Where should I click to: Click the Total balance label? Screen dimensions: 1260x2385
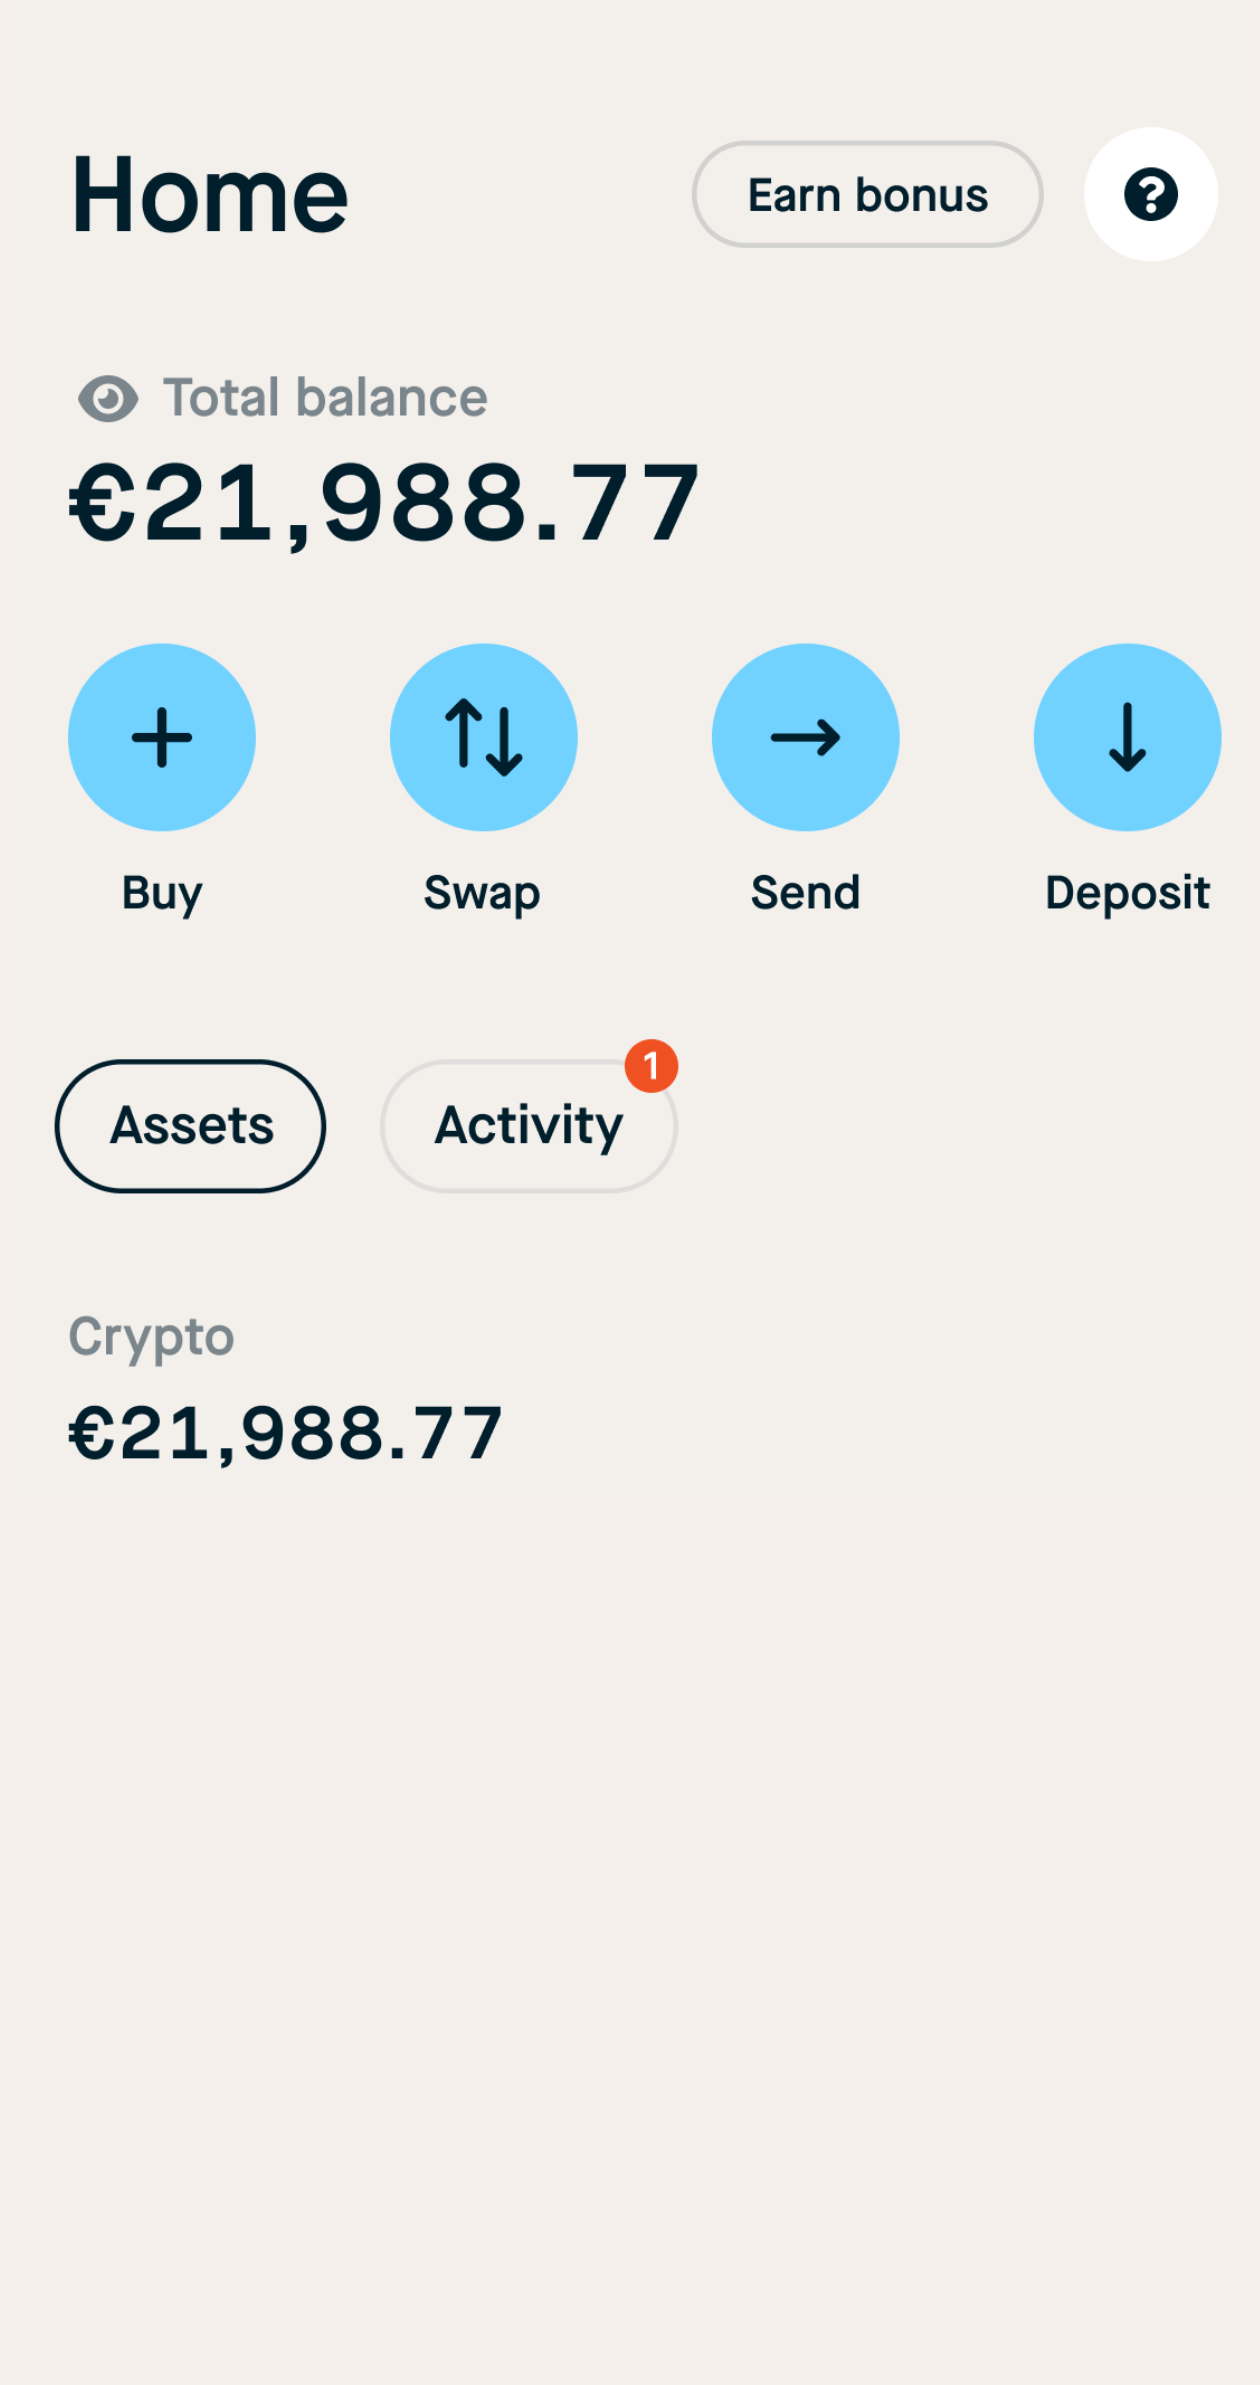(325, 398)
